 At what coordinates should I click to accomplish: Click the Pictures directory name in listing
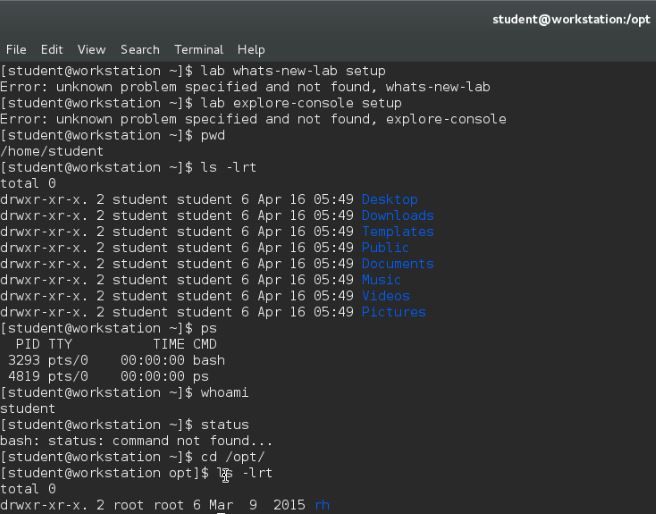[x=393, y=312]
